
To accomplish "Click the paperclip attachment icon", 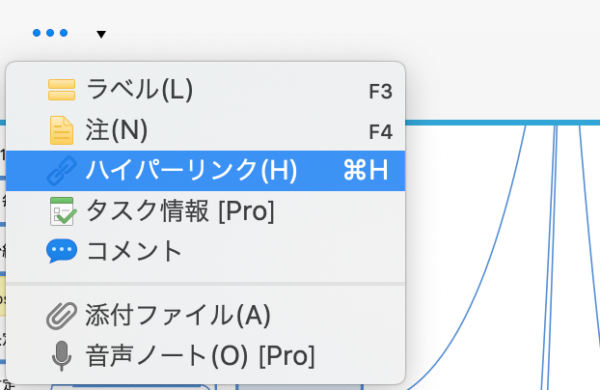I will [62, 316].
